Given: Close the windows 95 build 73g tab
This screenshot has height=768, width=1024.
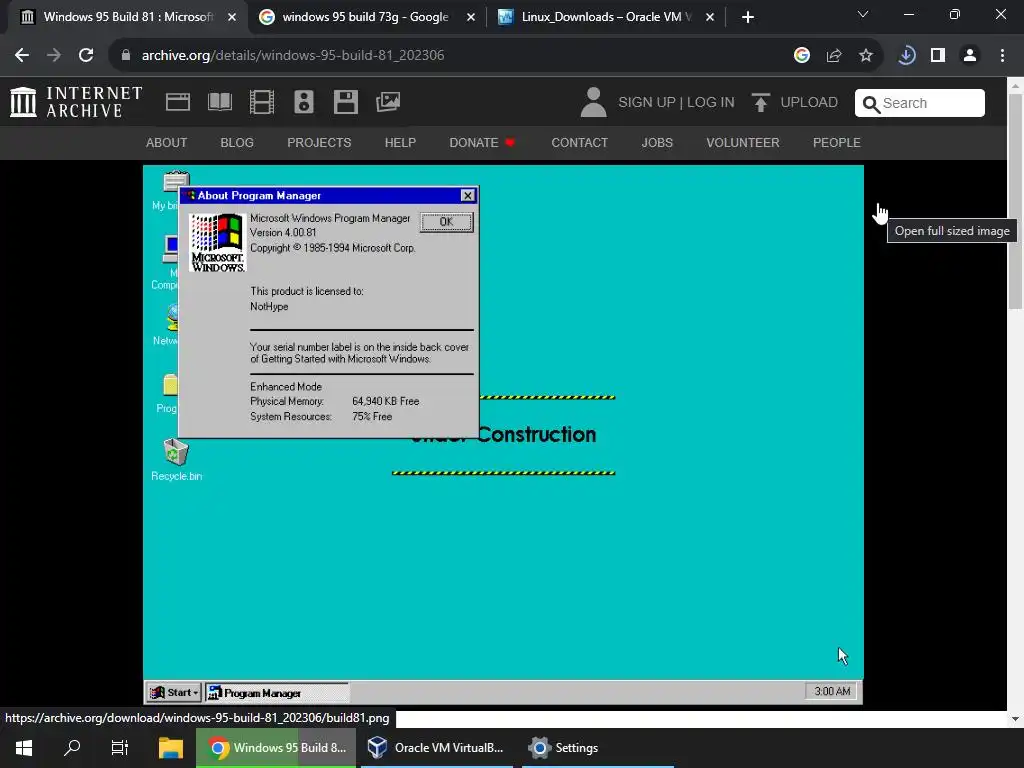Looking at the screenshot, I should pyautogui.click(x=471, y=17).
